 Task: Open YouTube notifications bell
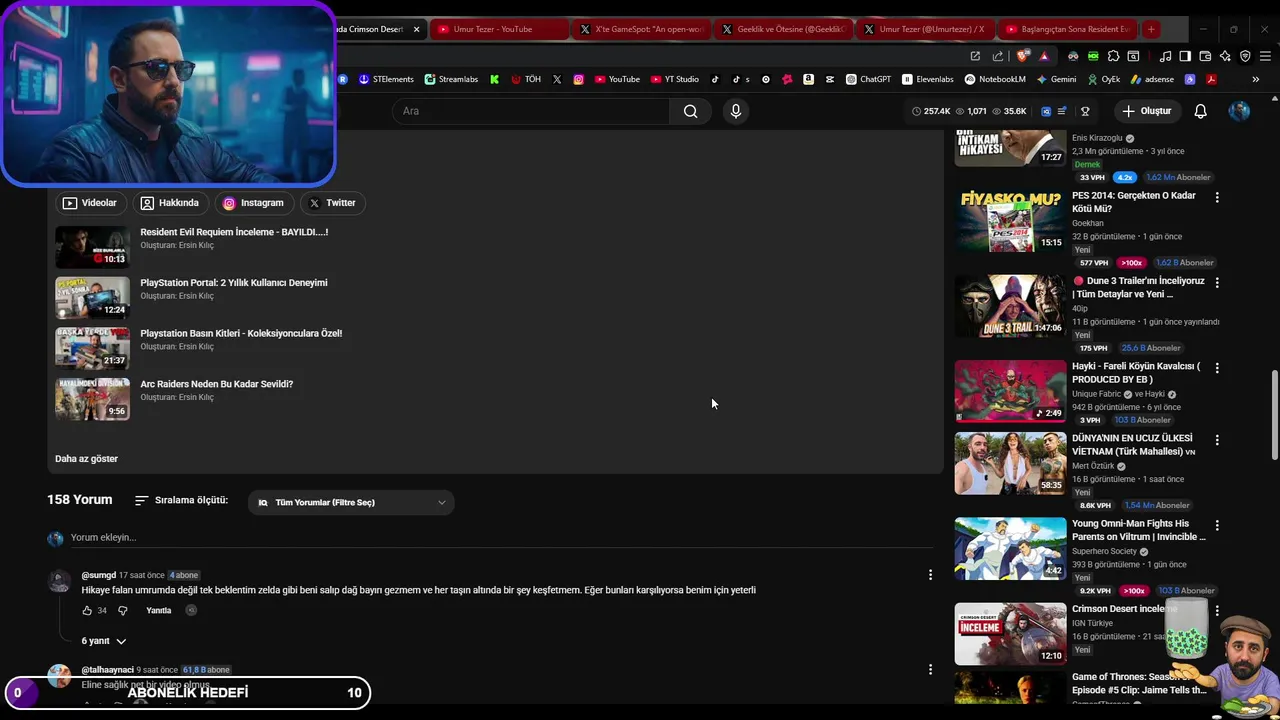tap(1200, 111)
